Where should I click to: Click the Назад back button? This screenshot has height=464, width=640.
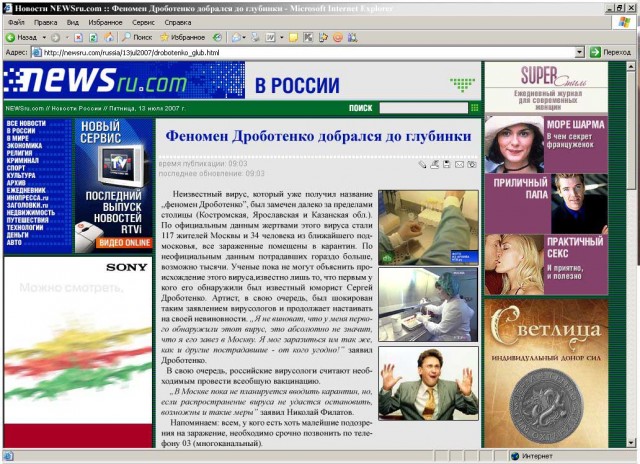tap(21, 38)
